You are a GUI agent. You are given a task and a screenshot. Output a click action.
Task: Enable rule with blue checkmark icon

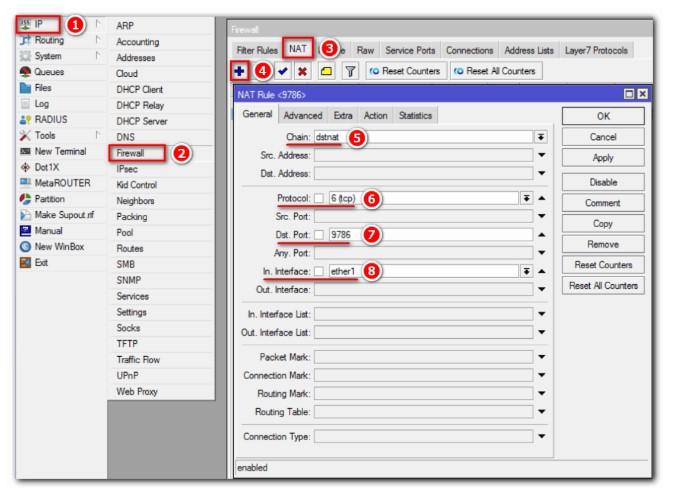[283, 71]
